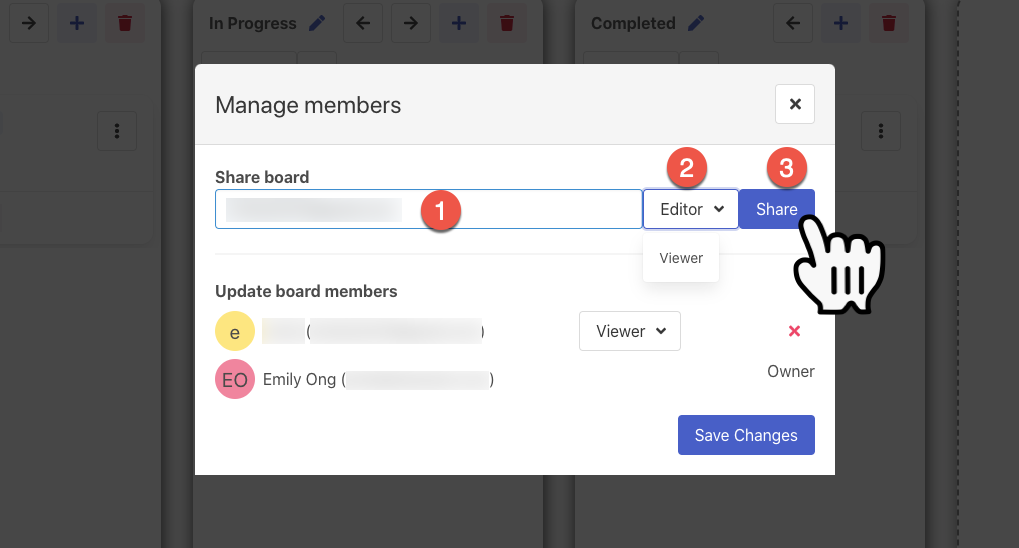
Task: Click the yellow e member avatar
Action: coord(235,331)
